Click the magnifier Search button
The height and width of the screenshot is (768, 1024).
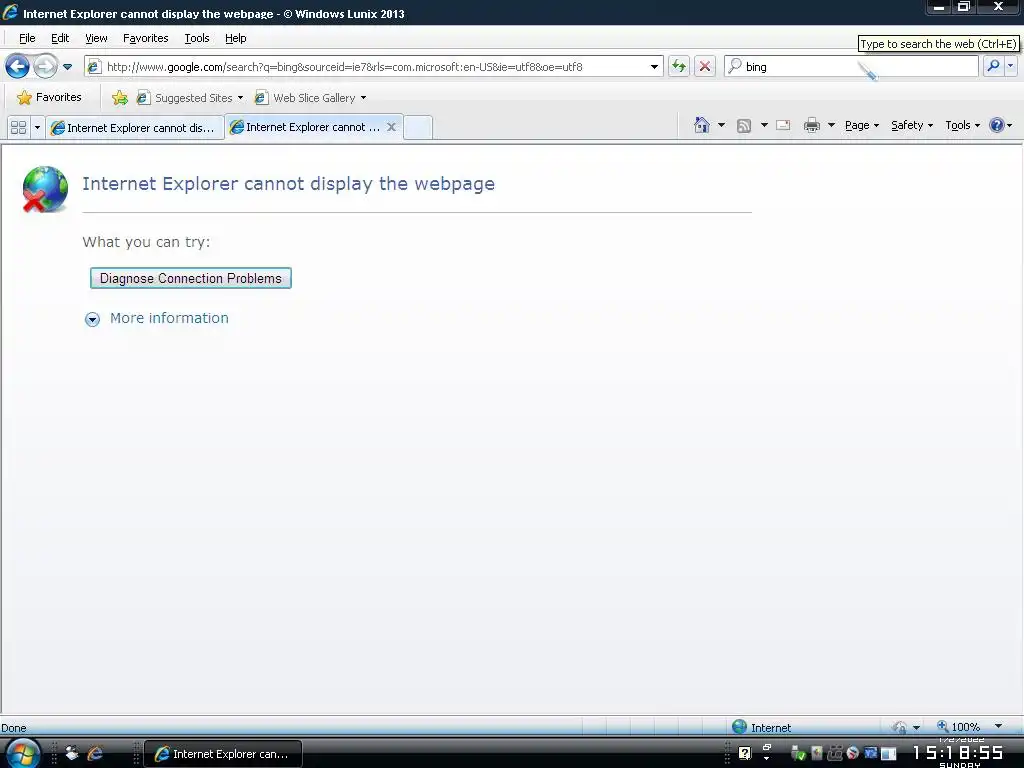tap(993, 66)
